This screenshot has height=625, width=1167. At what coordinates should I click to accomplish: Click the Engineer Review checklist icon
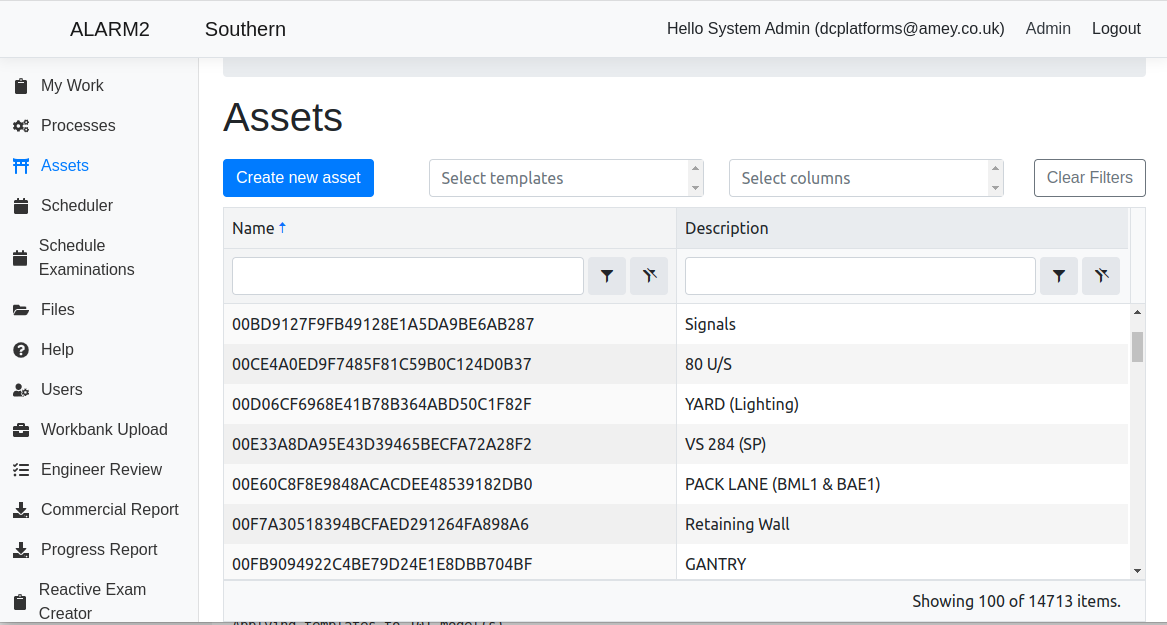click(21, 470)
